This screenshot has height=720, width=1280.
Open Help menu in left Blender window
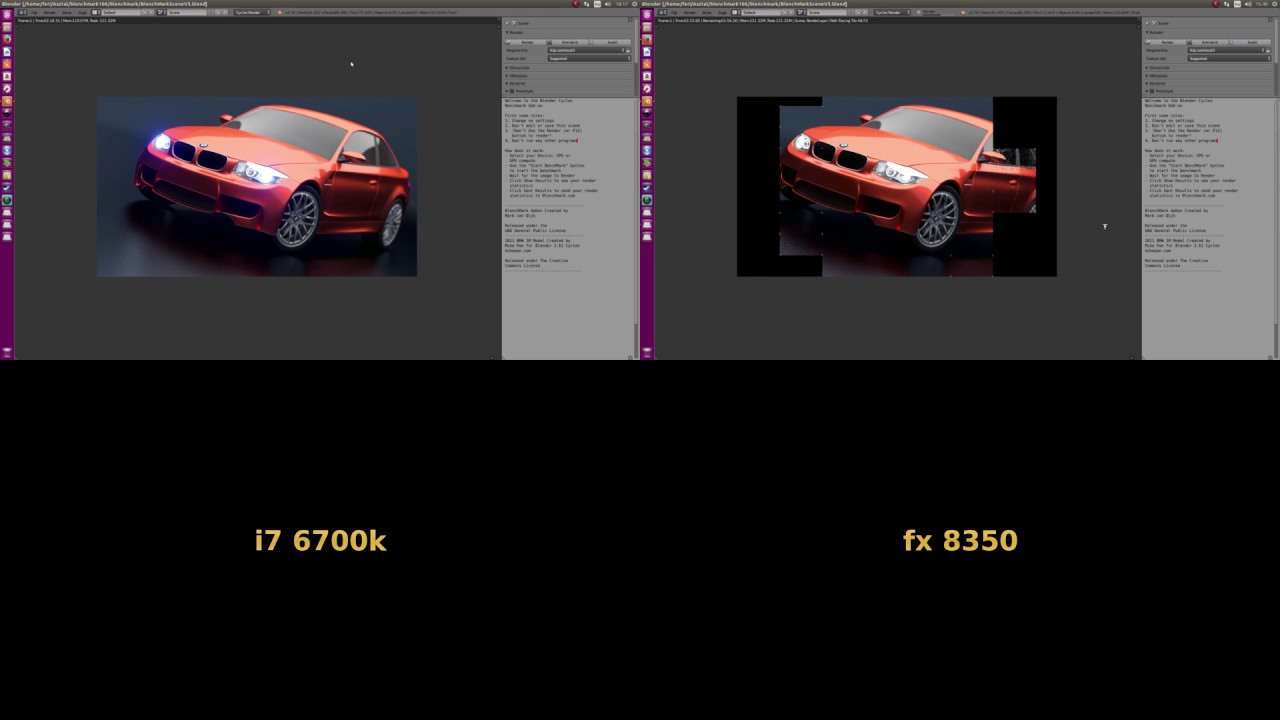[x=81, y=12]
